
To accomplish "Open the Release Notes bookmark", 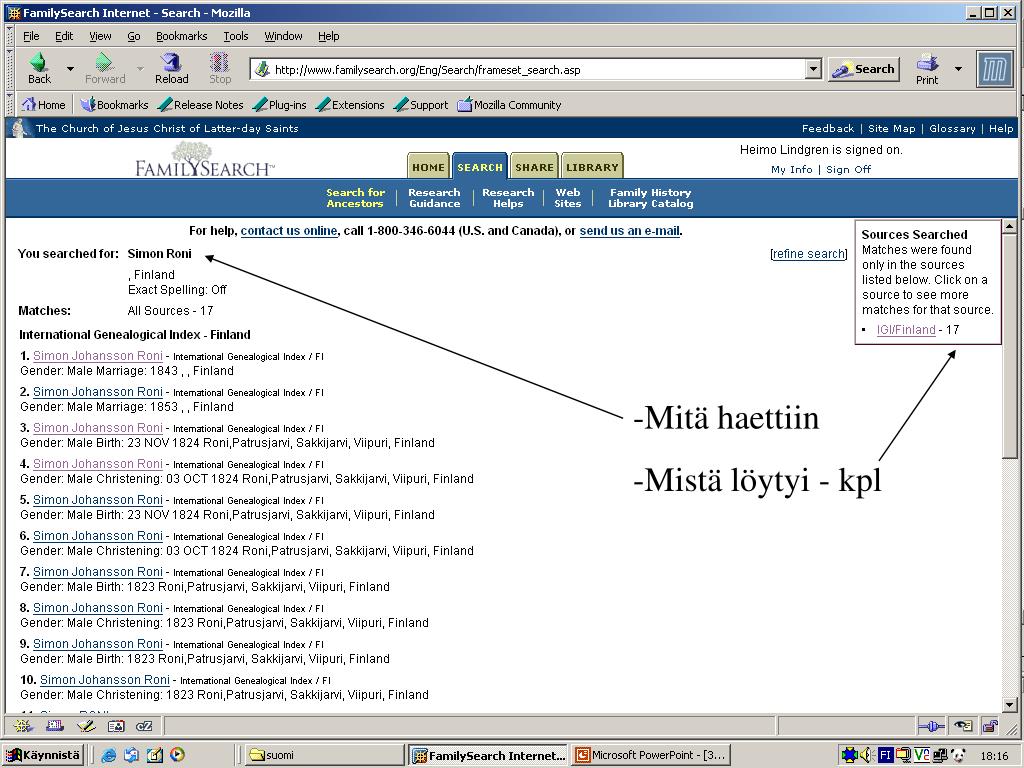I will (200, 104).
